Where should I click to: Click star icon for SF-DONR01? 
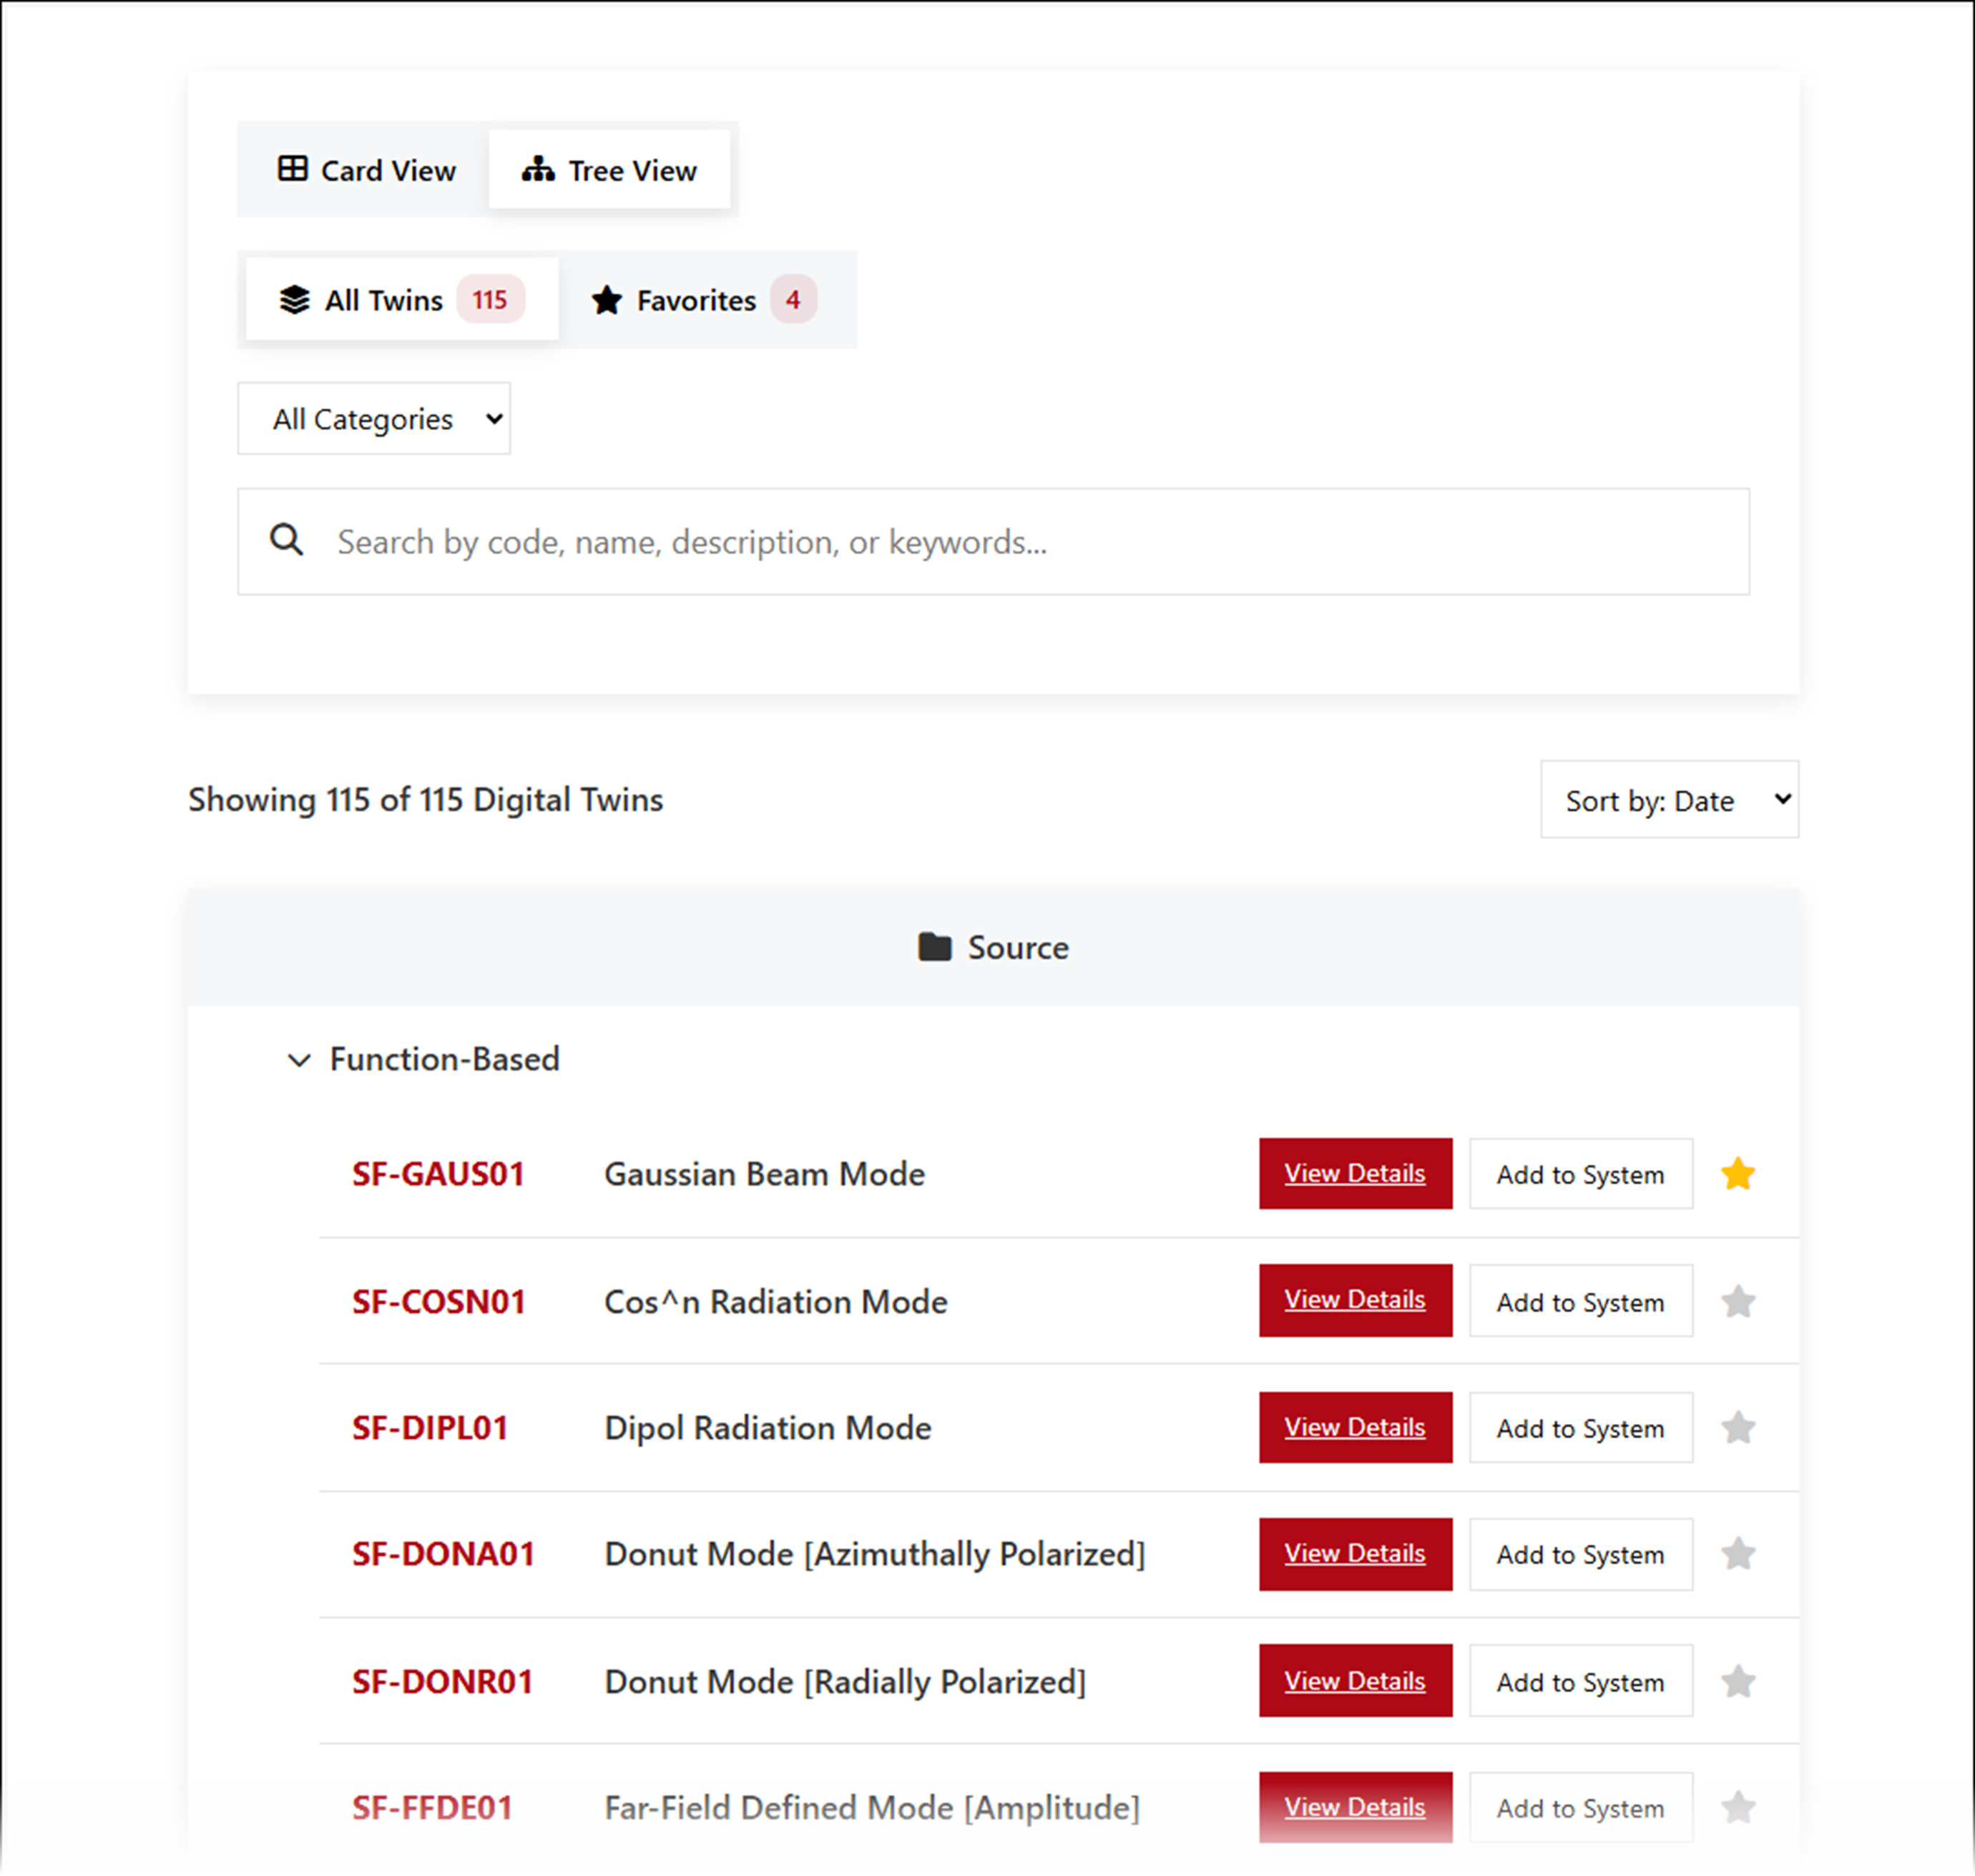pyautogui.click(x=1737, y=1681)
